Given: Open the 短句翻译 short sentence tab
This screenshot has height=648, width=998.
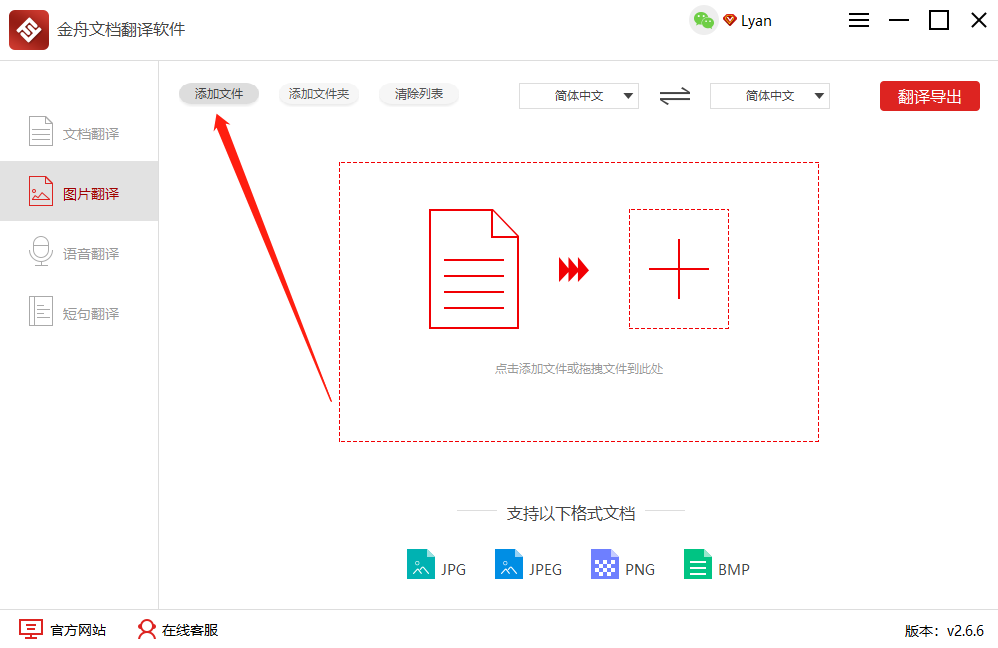Looking at the screenshot, I should (x=79, y=311).
